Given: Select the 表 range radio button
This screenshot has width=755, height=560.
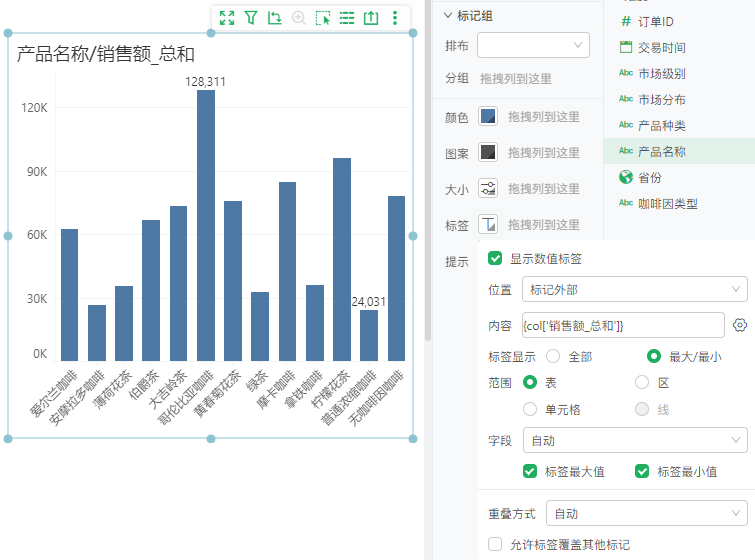Looking at the screenshot, I should 530,382.
